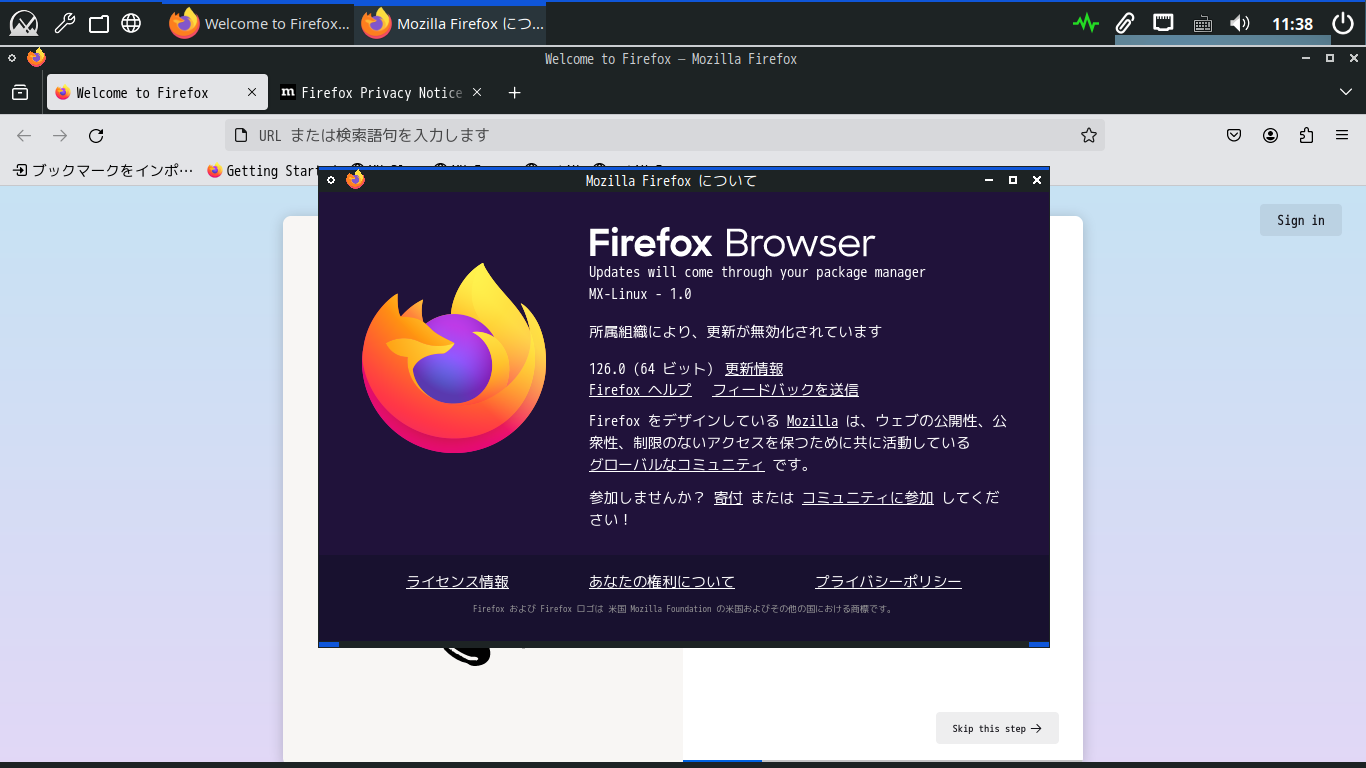Open the 'Firefox ヘルプ' link
Screen dimensions: 1366x768
point(640,390)
